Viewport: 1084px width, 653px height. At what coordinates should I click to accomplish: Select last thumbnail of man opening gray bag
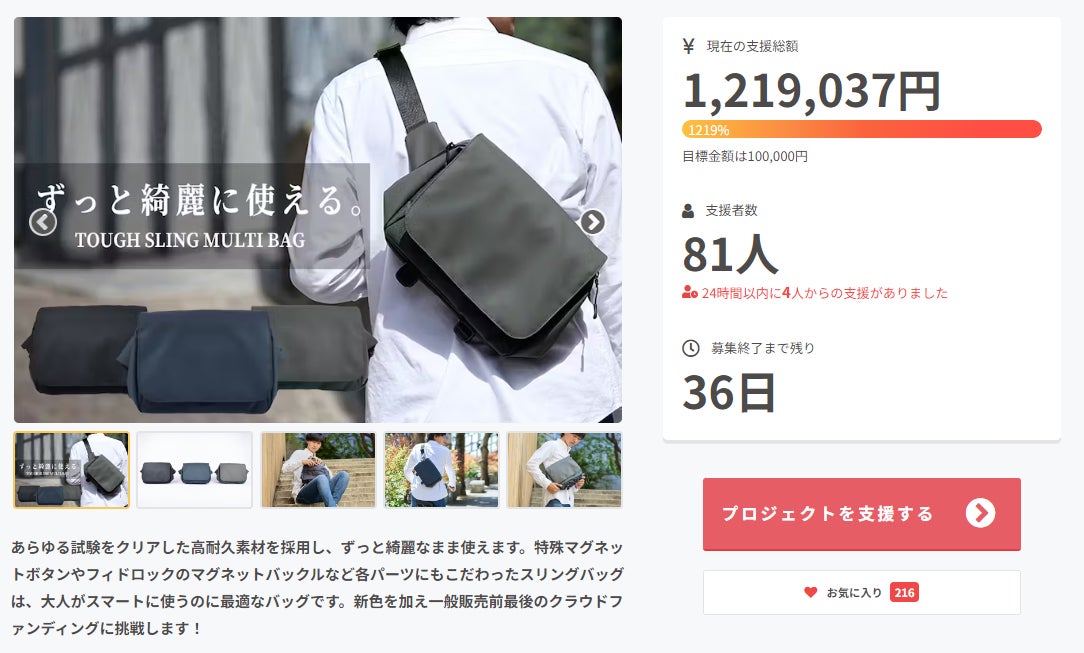click(564, 470)
